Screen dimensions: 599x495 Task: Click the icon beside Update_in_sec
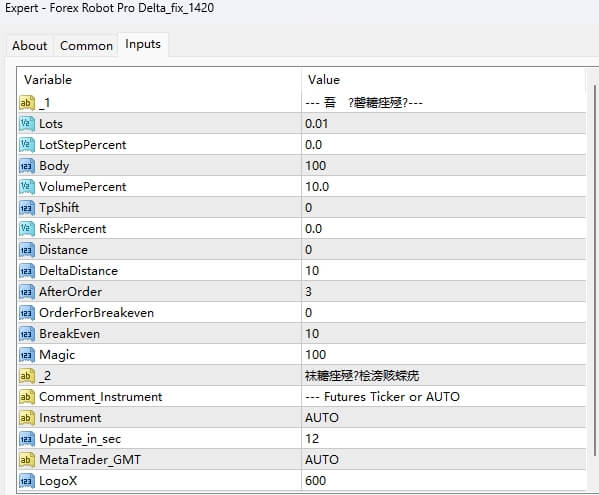(27, 439)
